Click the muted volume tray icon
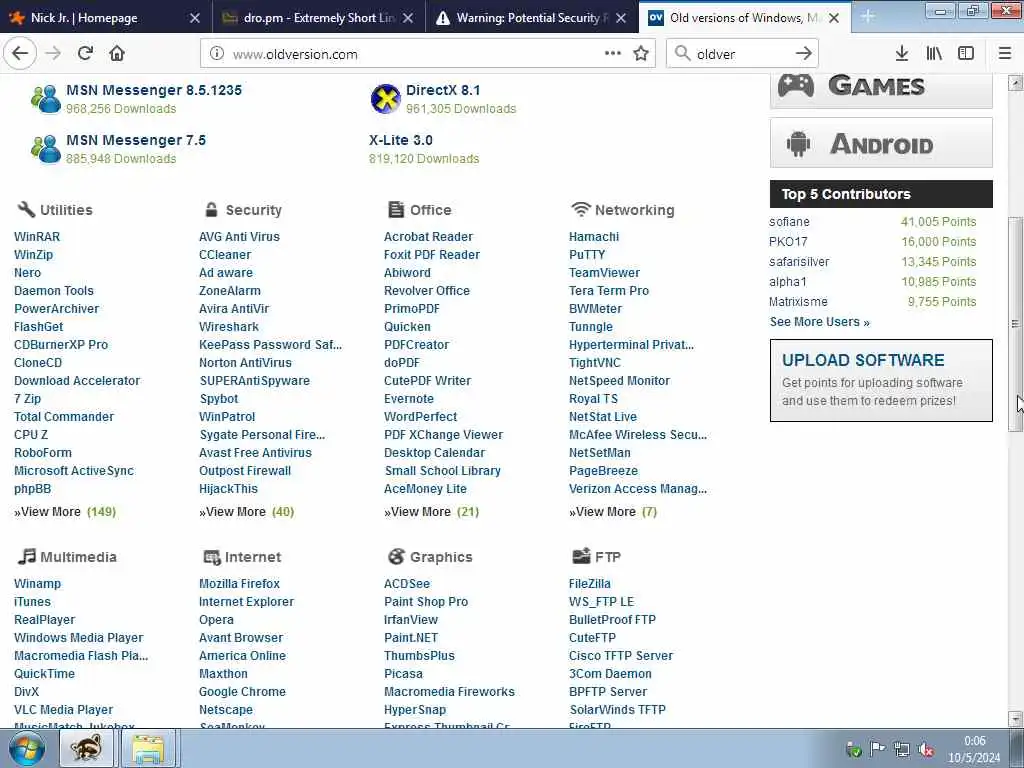 pyautogui.click(x=926, y=750)
